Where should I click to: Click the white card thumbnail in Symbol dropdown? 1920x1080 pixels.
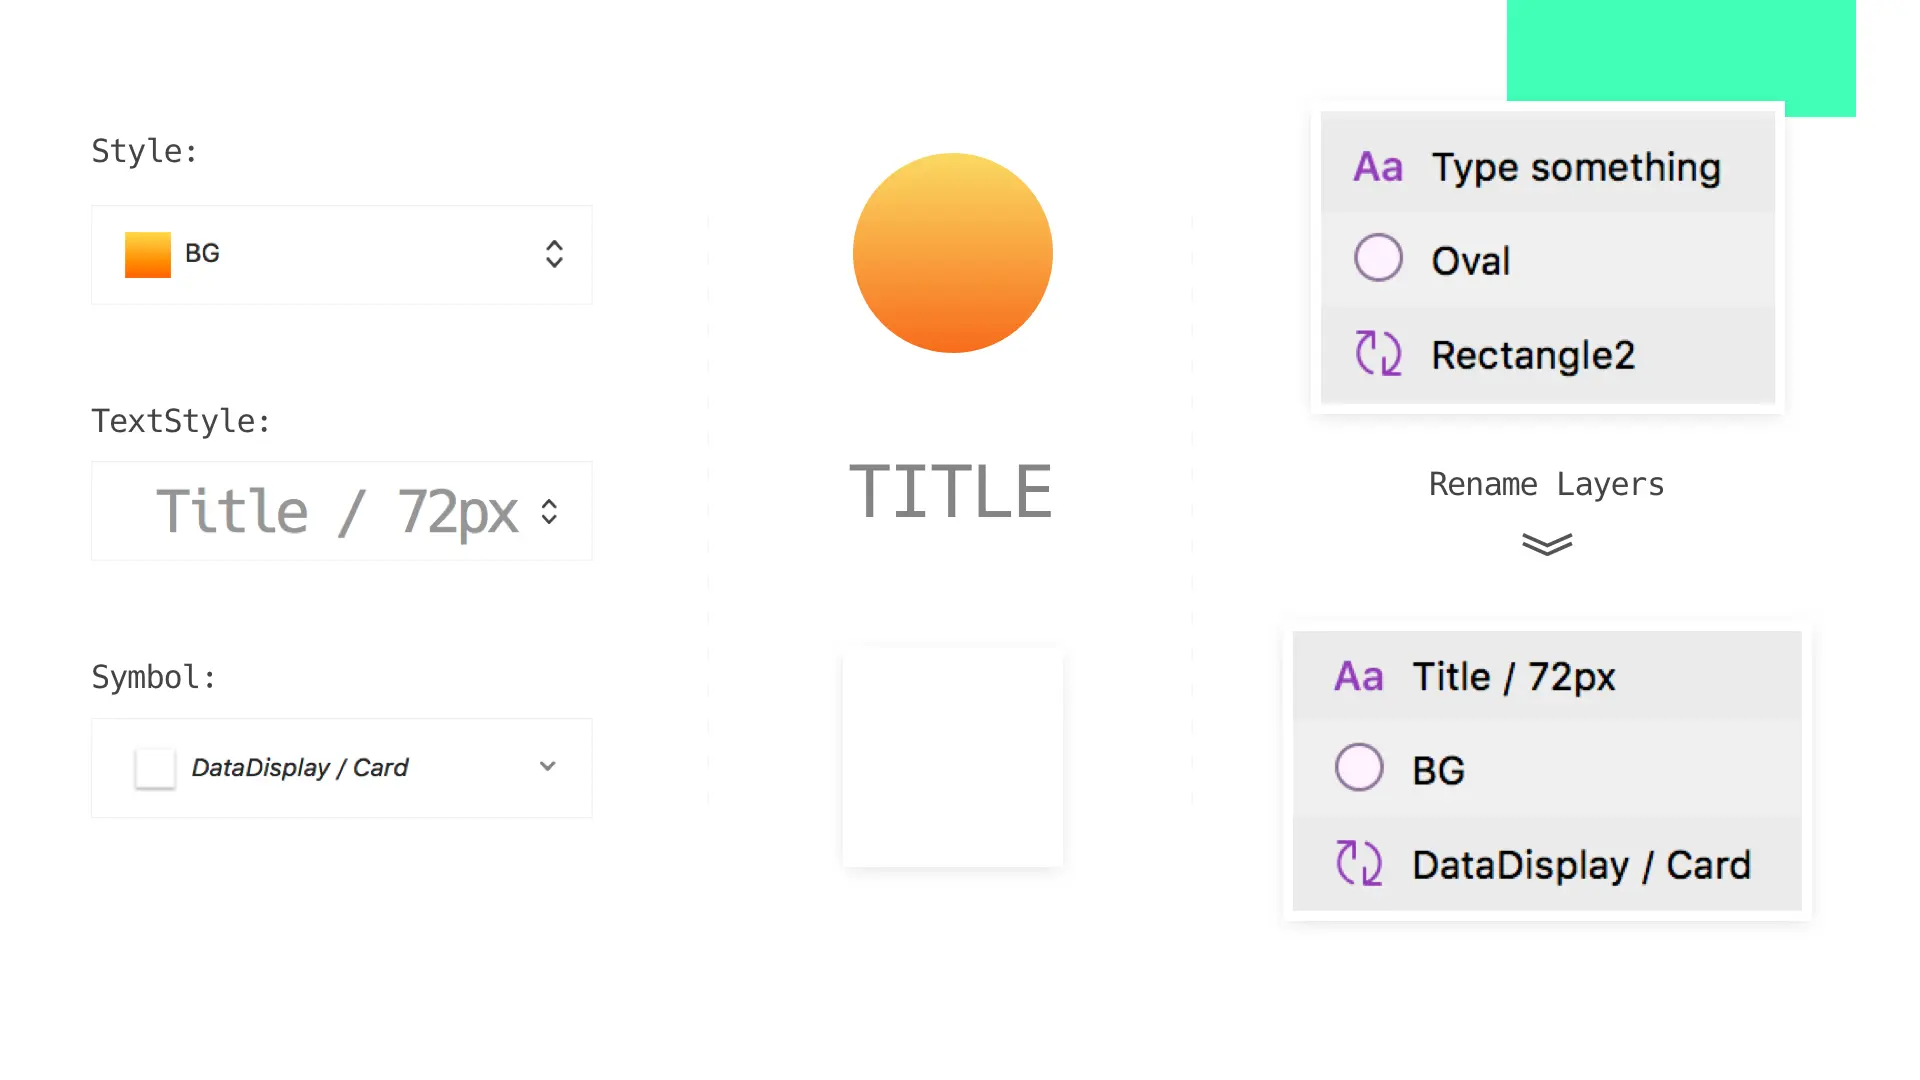[x=155, y=768]
